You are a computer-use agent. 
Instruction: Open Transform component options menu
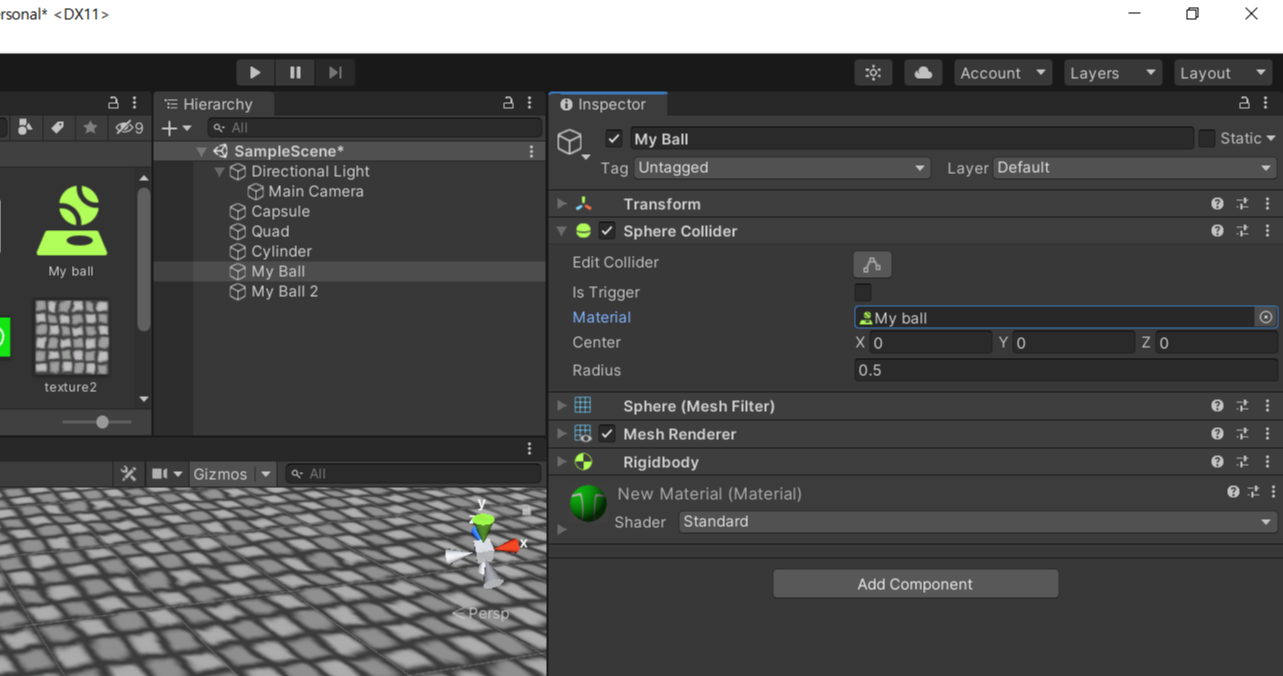[1268, 204]
